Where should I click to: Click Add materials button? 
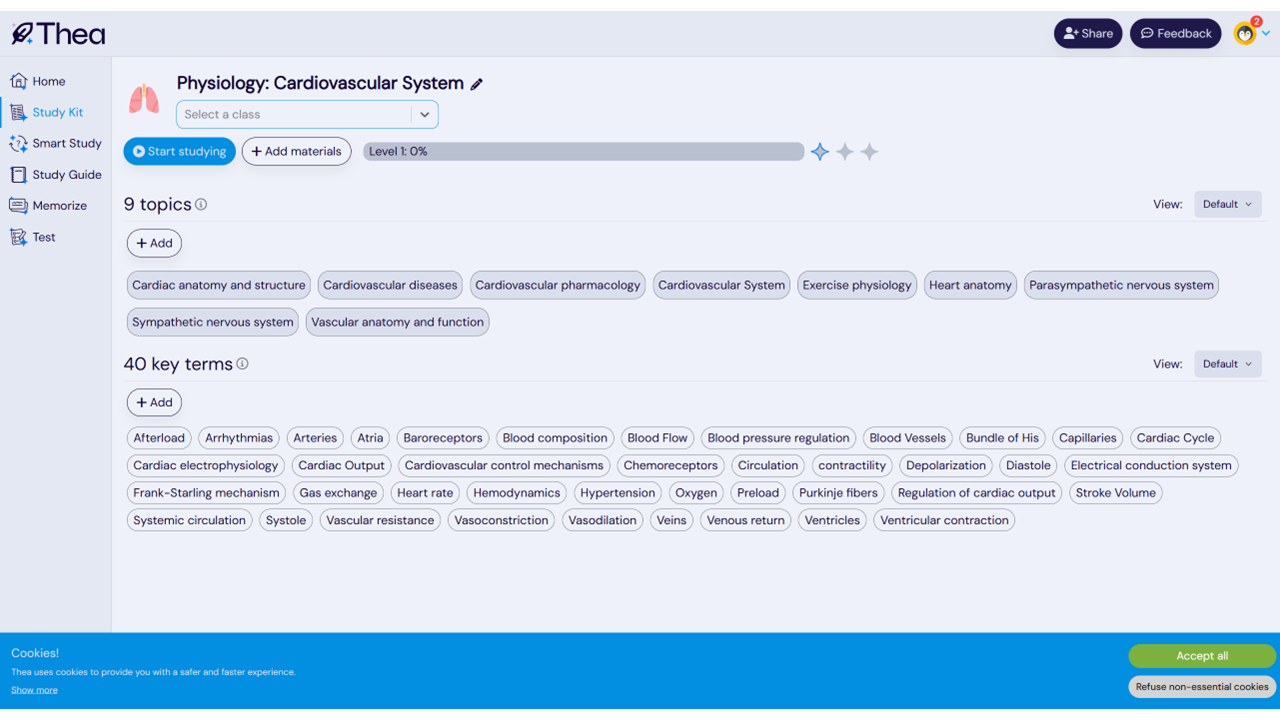296,152
